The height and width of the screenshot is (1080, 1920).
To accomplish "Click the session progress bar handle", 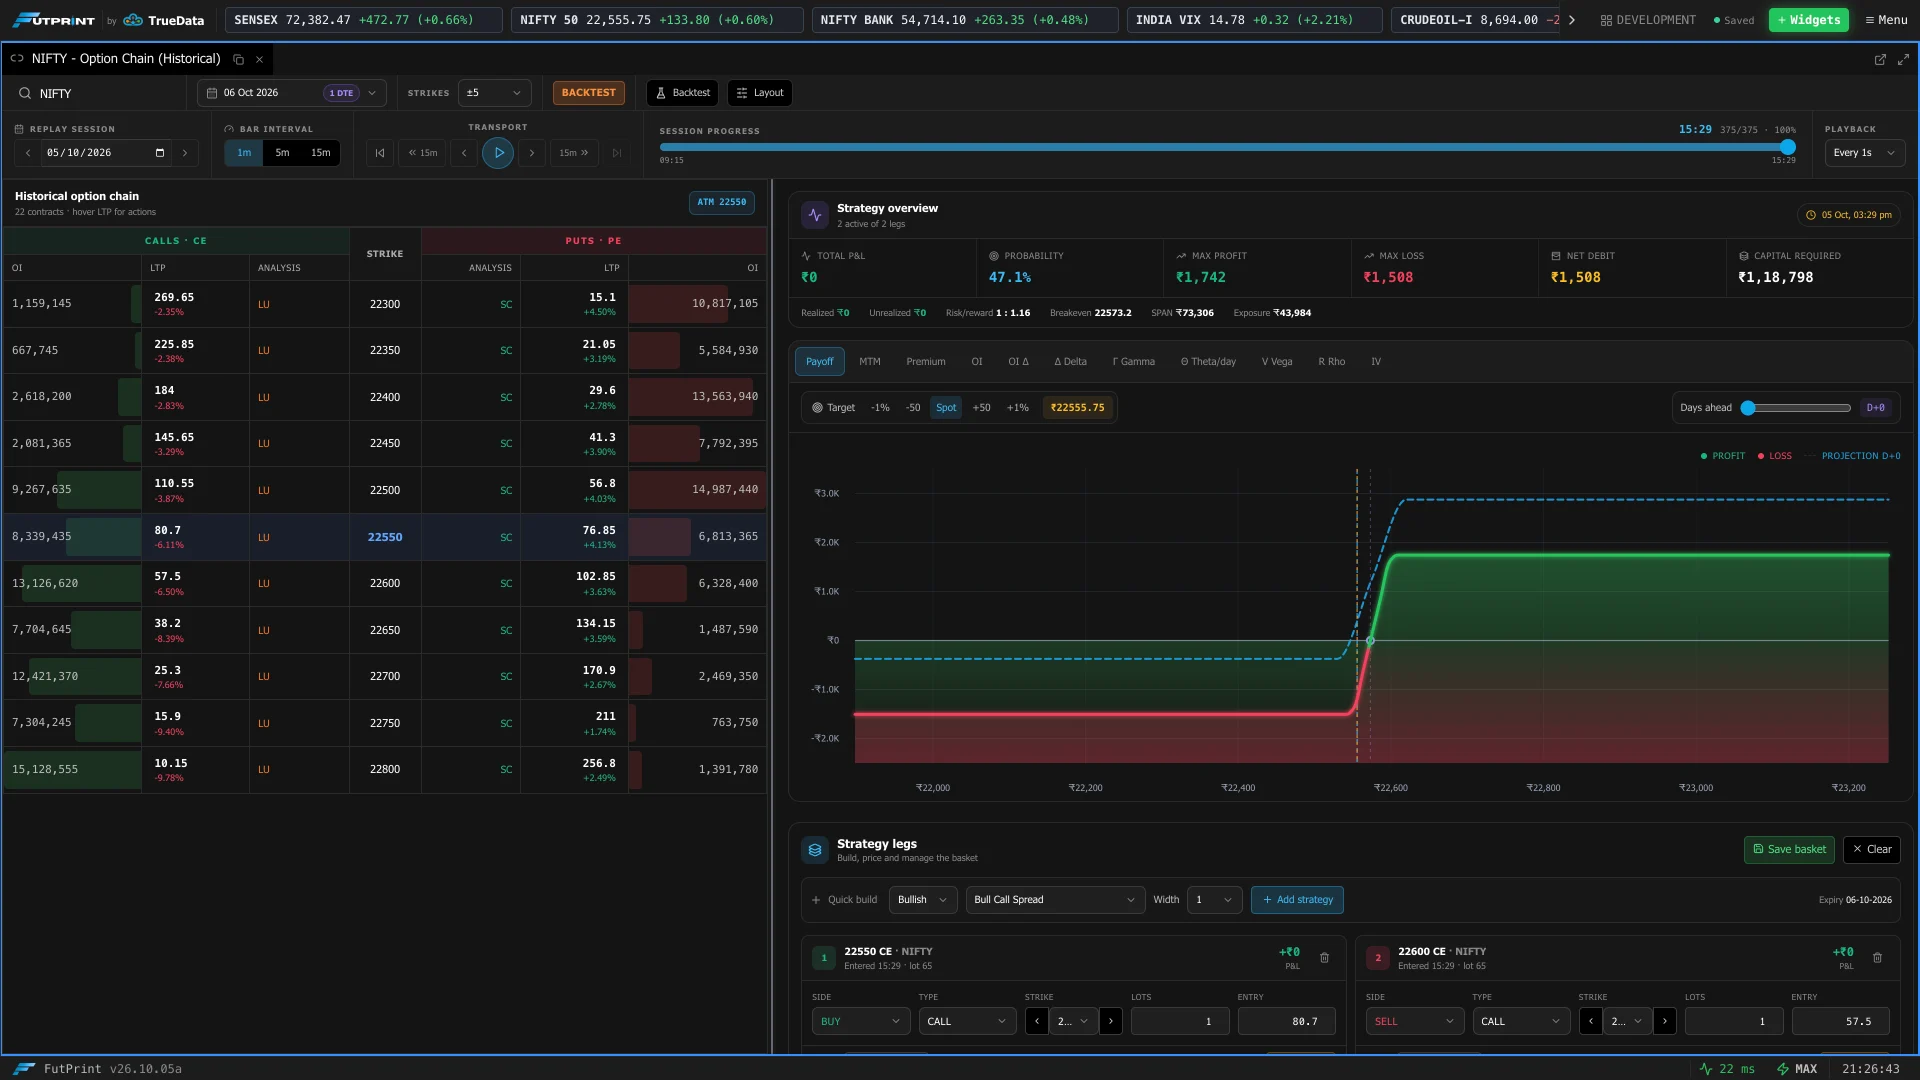I will click(1788, 147).
